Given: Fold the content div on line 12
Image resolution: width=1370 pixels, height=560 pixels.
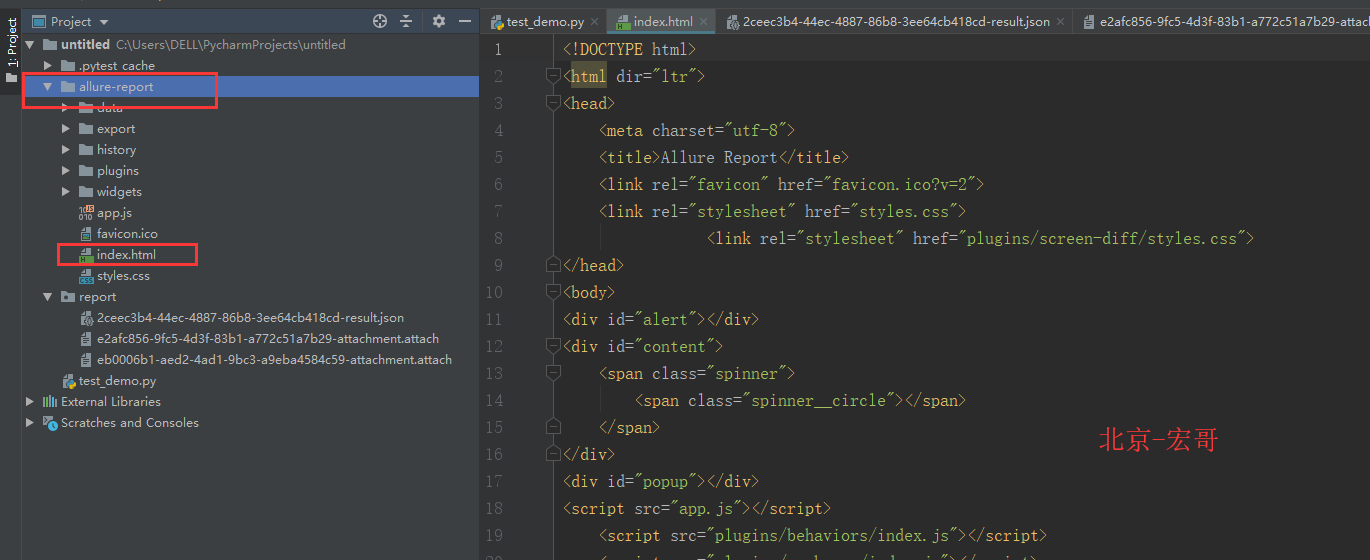Looking at the screenshot, I should pyautogui.click(x=553, y=346).
